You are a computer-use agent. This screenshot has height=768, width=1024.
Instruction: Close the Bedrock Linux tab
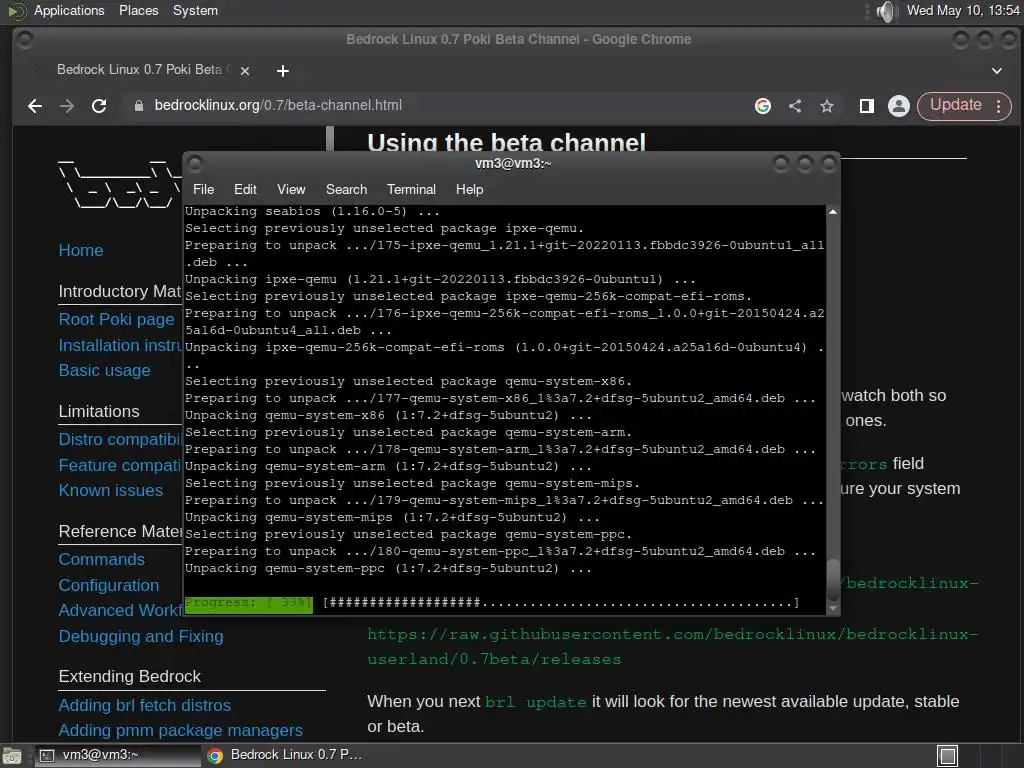tap(245, 71)
